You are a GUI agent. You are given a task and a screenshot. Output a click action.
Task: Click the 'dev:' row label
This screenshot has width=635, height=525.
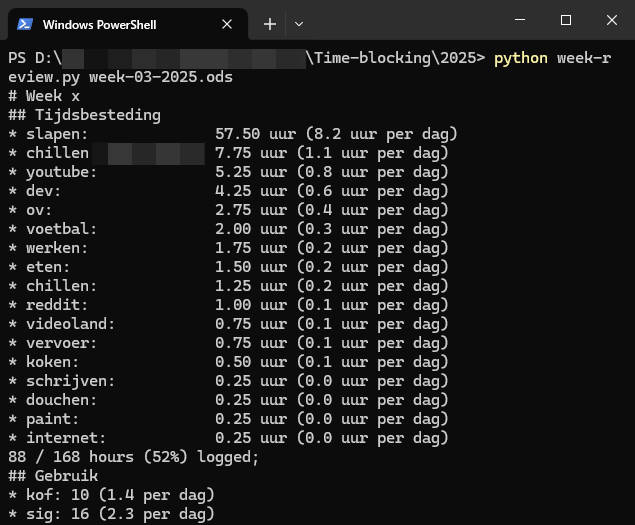click(x=43, y=191)
